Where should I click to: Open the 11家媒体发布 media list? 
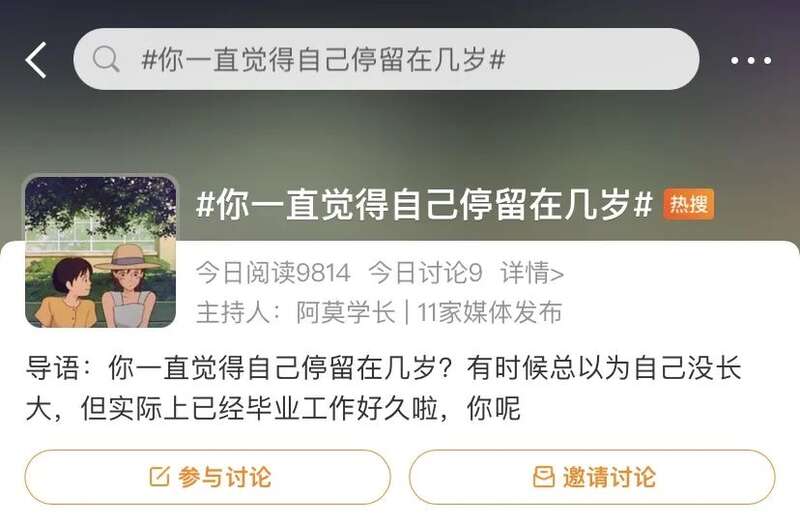(x=489, y=312)
